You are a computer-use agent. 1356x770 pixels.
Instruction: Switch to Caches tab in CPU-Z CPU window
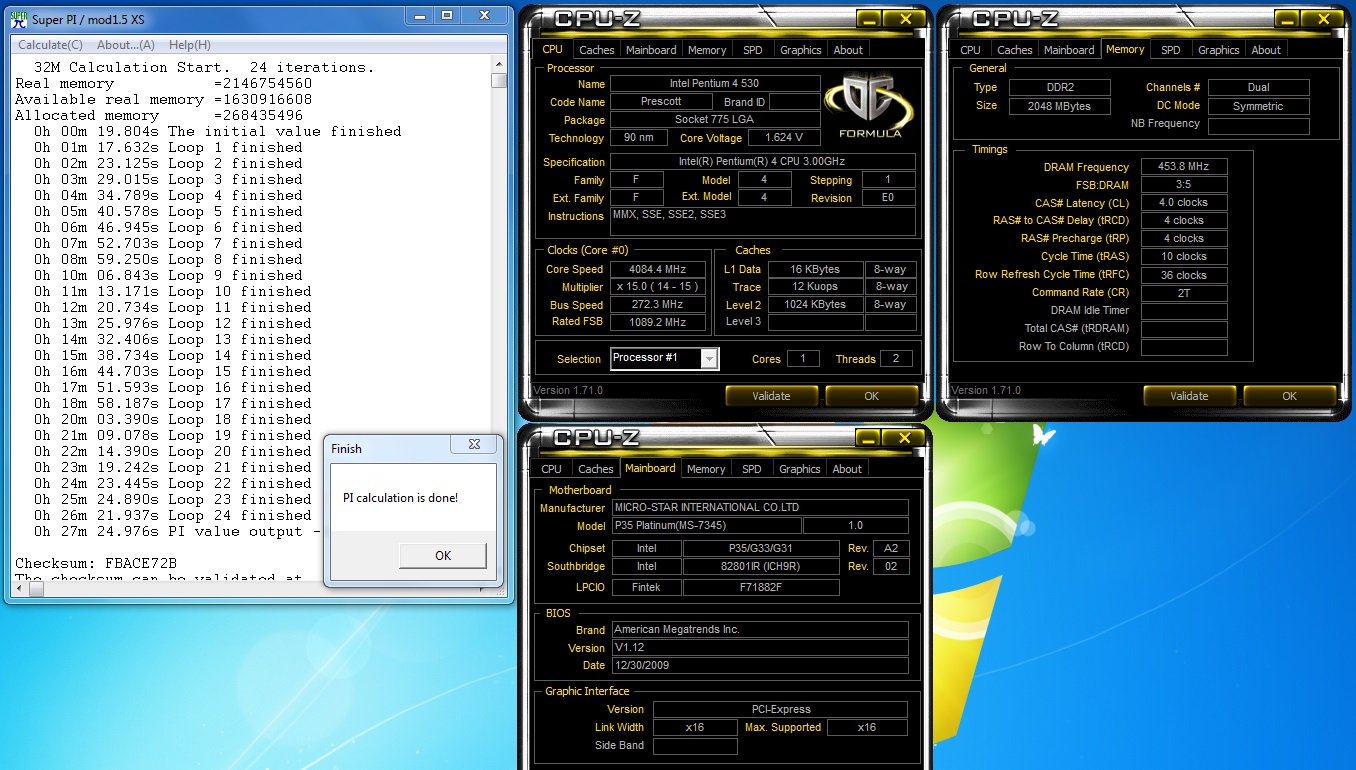[597, 50]
